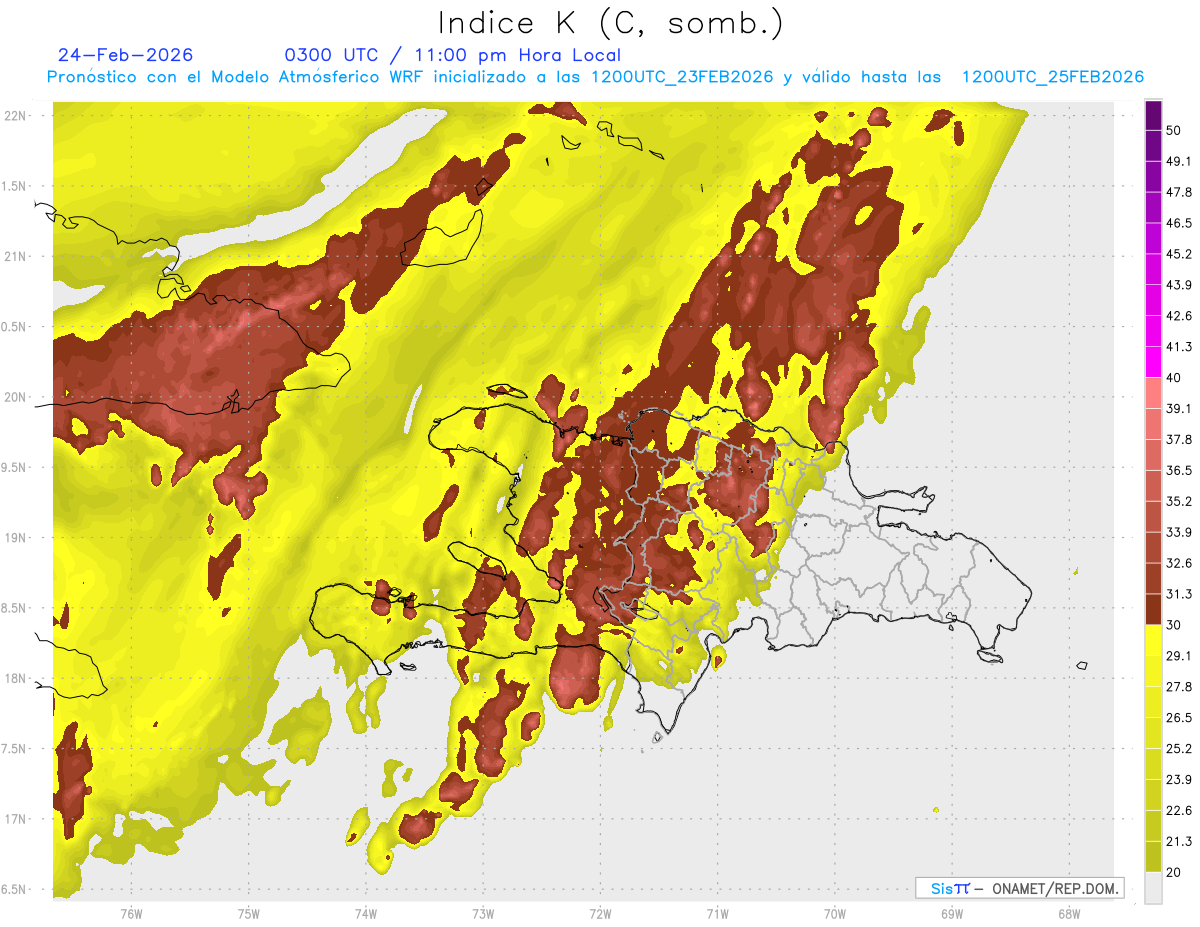Click the "6.5N" latitude axis label
This screenshot has width=1200, height=927.
coord(15,889)
